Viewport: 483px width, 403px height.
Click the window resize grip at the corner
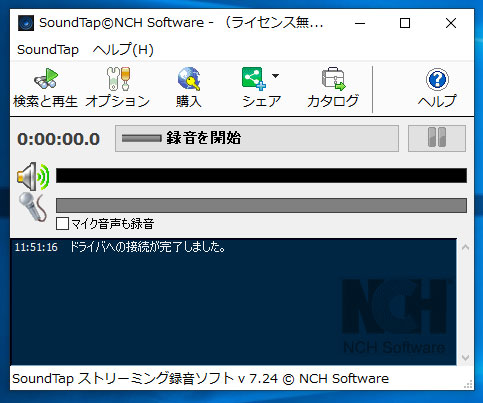pyautogui.click(x=468, y=384)
